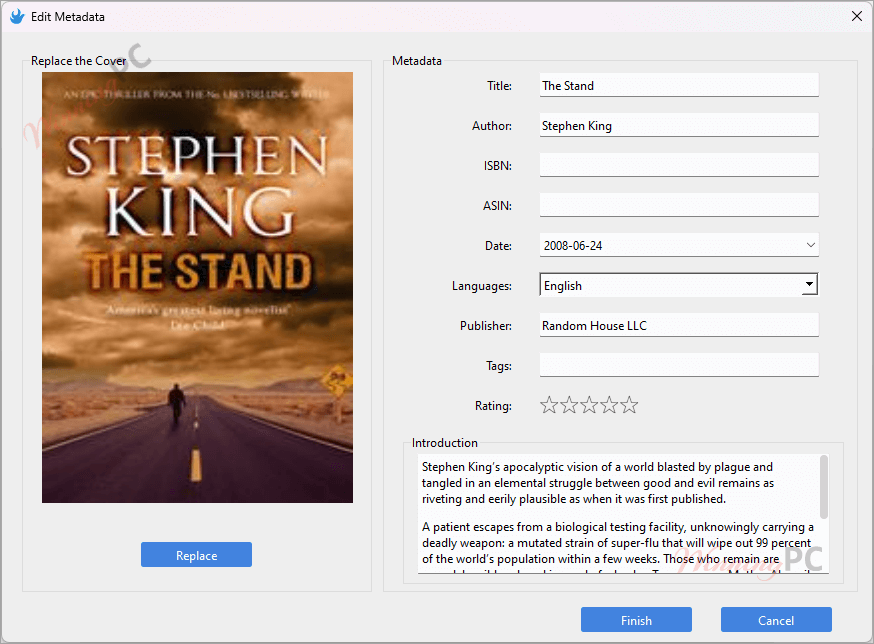Focus the empty Tags field
This screenshot has height=644, width=874.
point(679,365)
